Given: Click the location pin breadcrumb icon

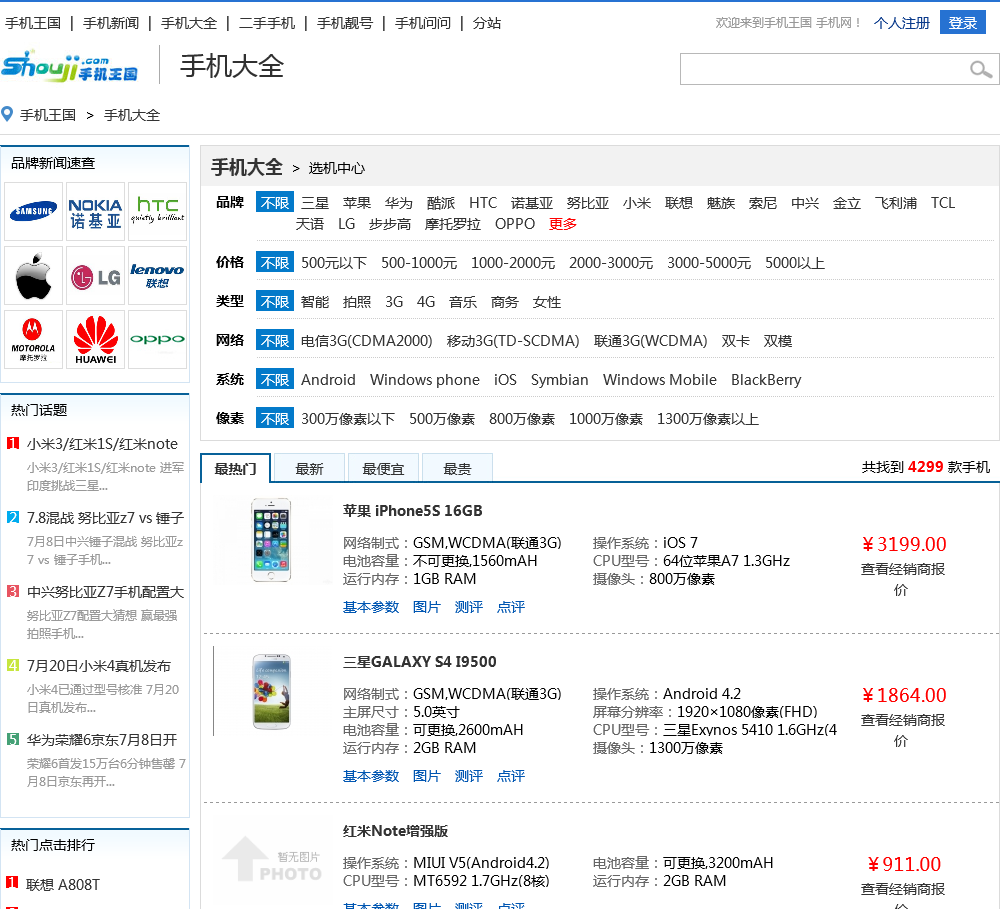Looking at the screenshot, I should click(7, 114).
